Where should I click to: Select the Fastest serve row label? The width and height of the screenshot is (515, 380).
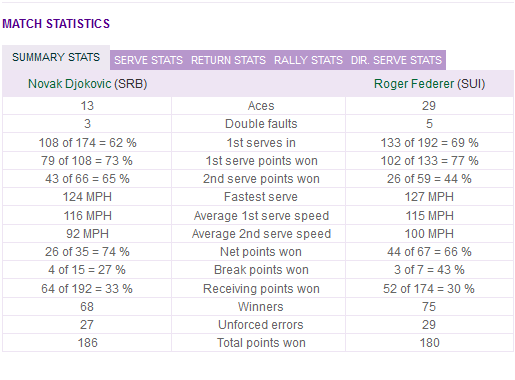coord(261,197)
